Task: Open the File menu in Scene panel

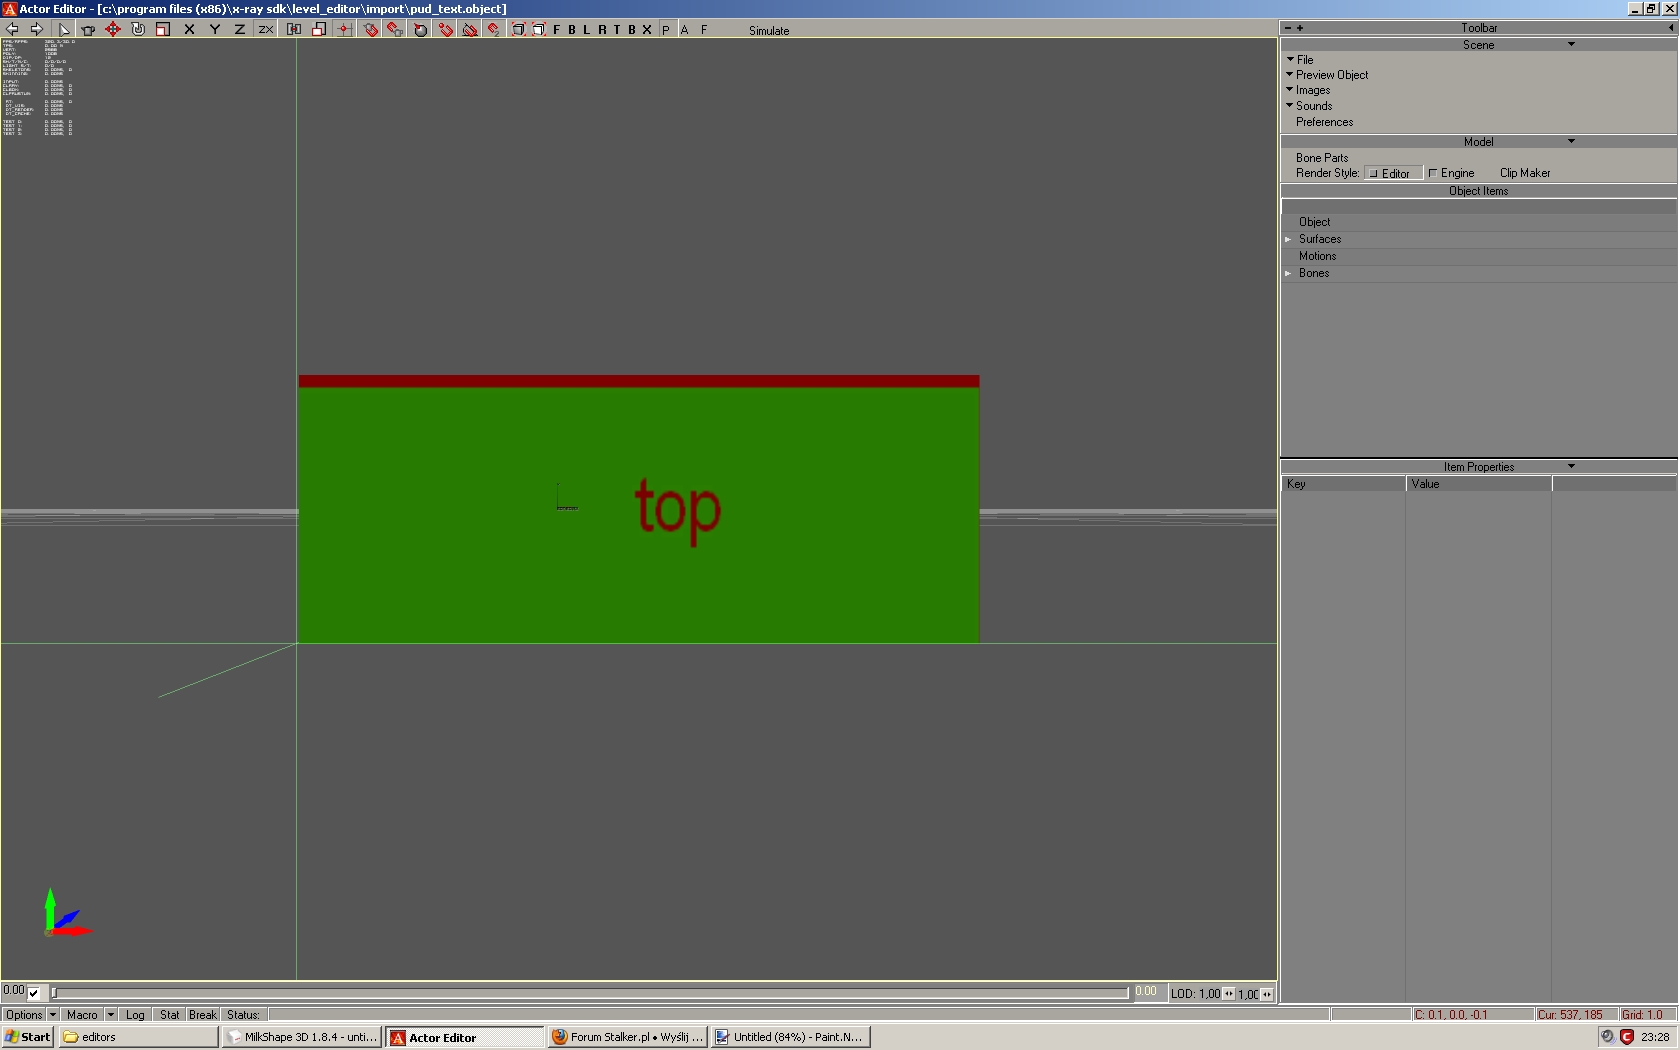Action: [x=1305, y=60]
